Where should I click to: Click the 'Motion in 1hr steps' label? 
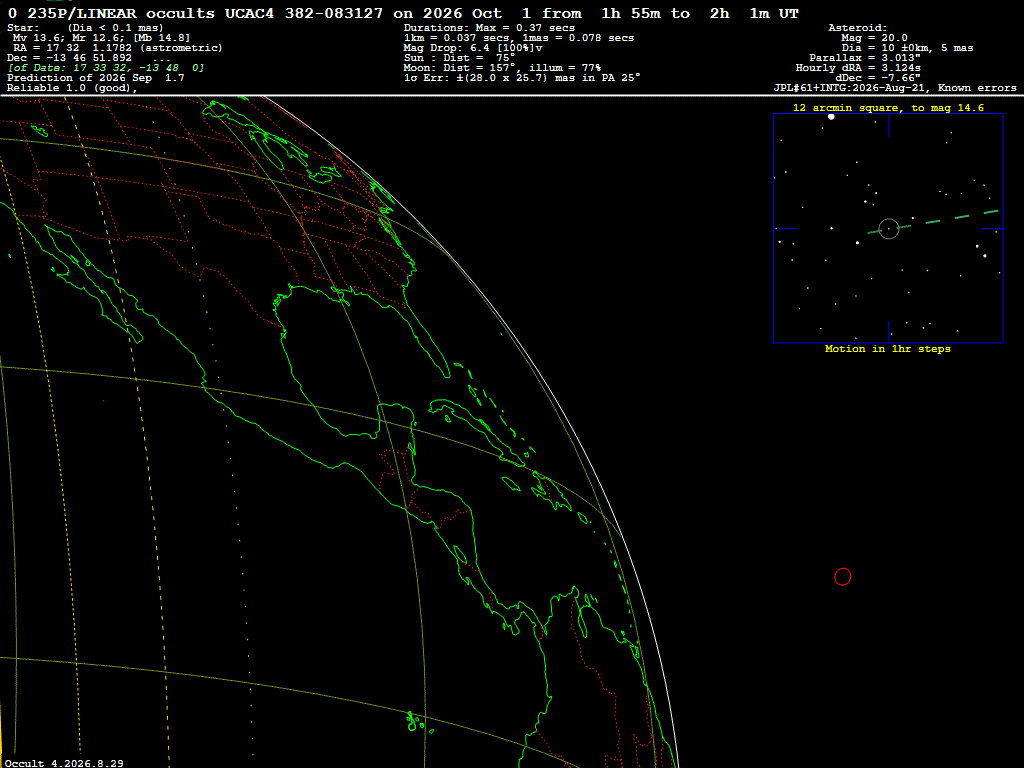(x=888, y=349)
